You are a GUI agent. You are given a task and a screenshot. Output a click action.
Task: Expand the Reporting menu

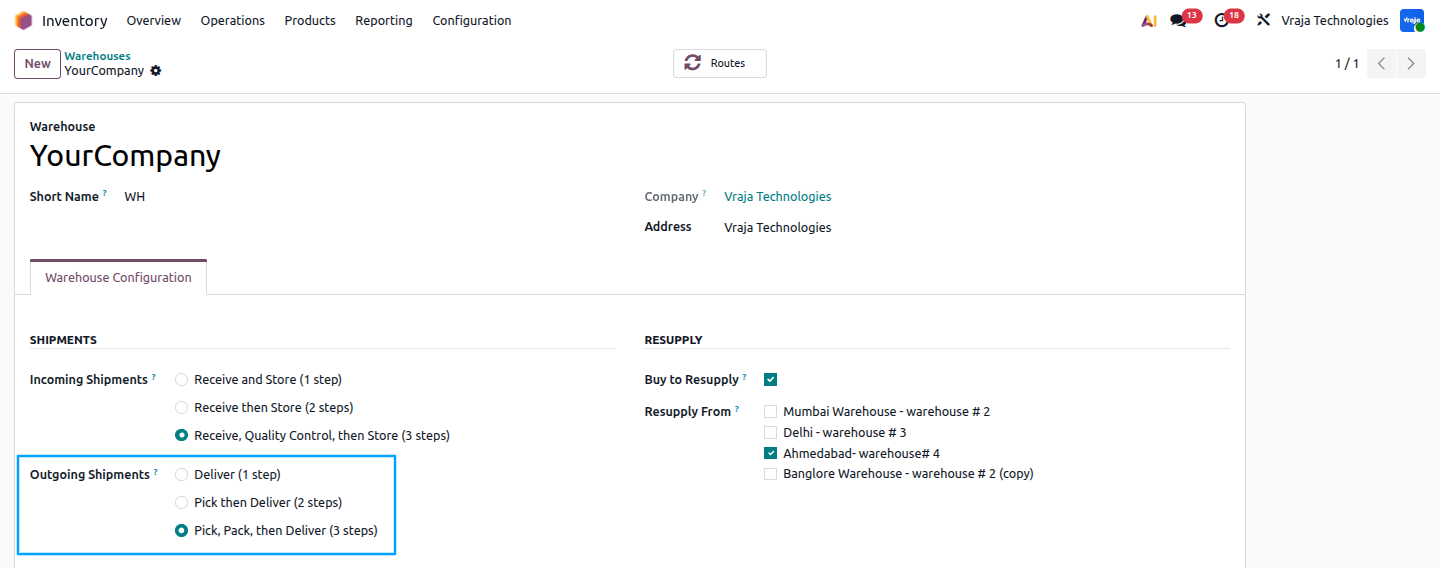[x=384, y=20]
